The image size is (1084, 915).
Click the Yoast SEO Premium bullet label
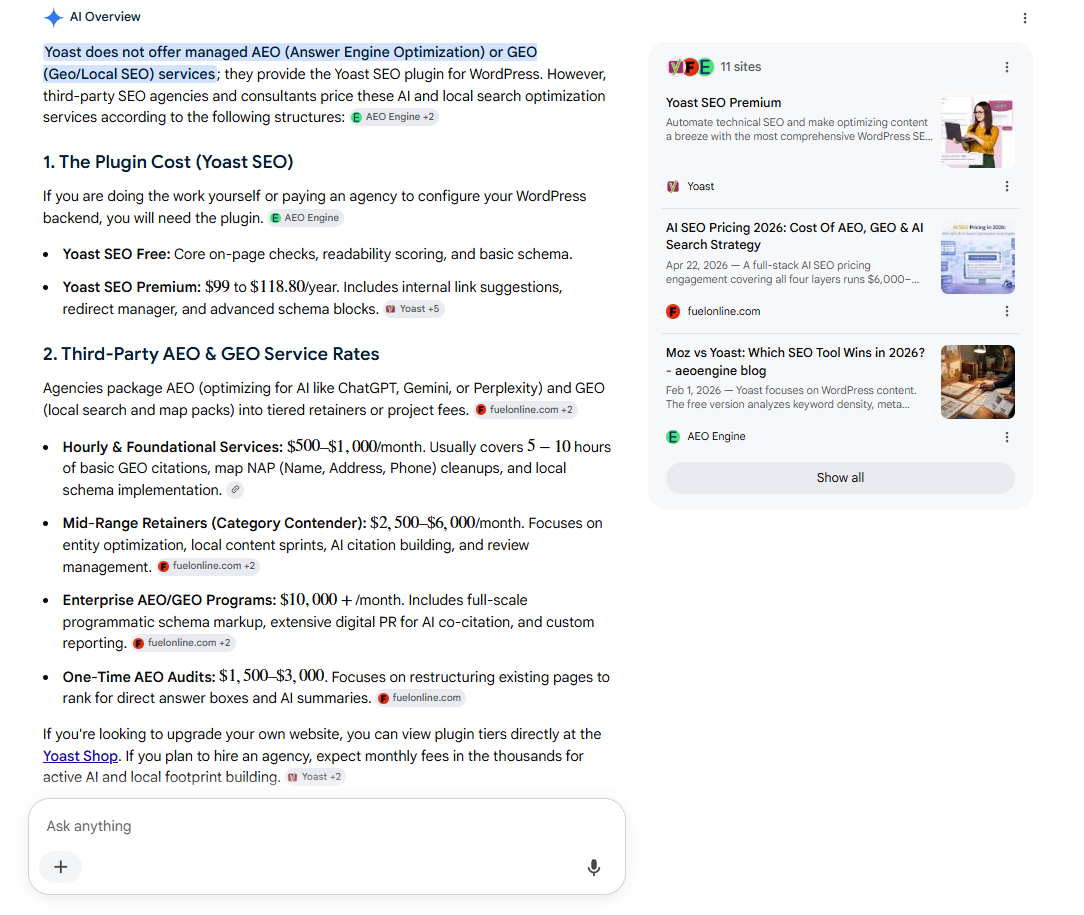click(x=131, y=287)
